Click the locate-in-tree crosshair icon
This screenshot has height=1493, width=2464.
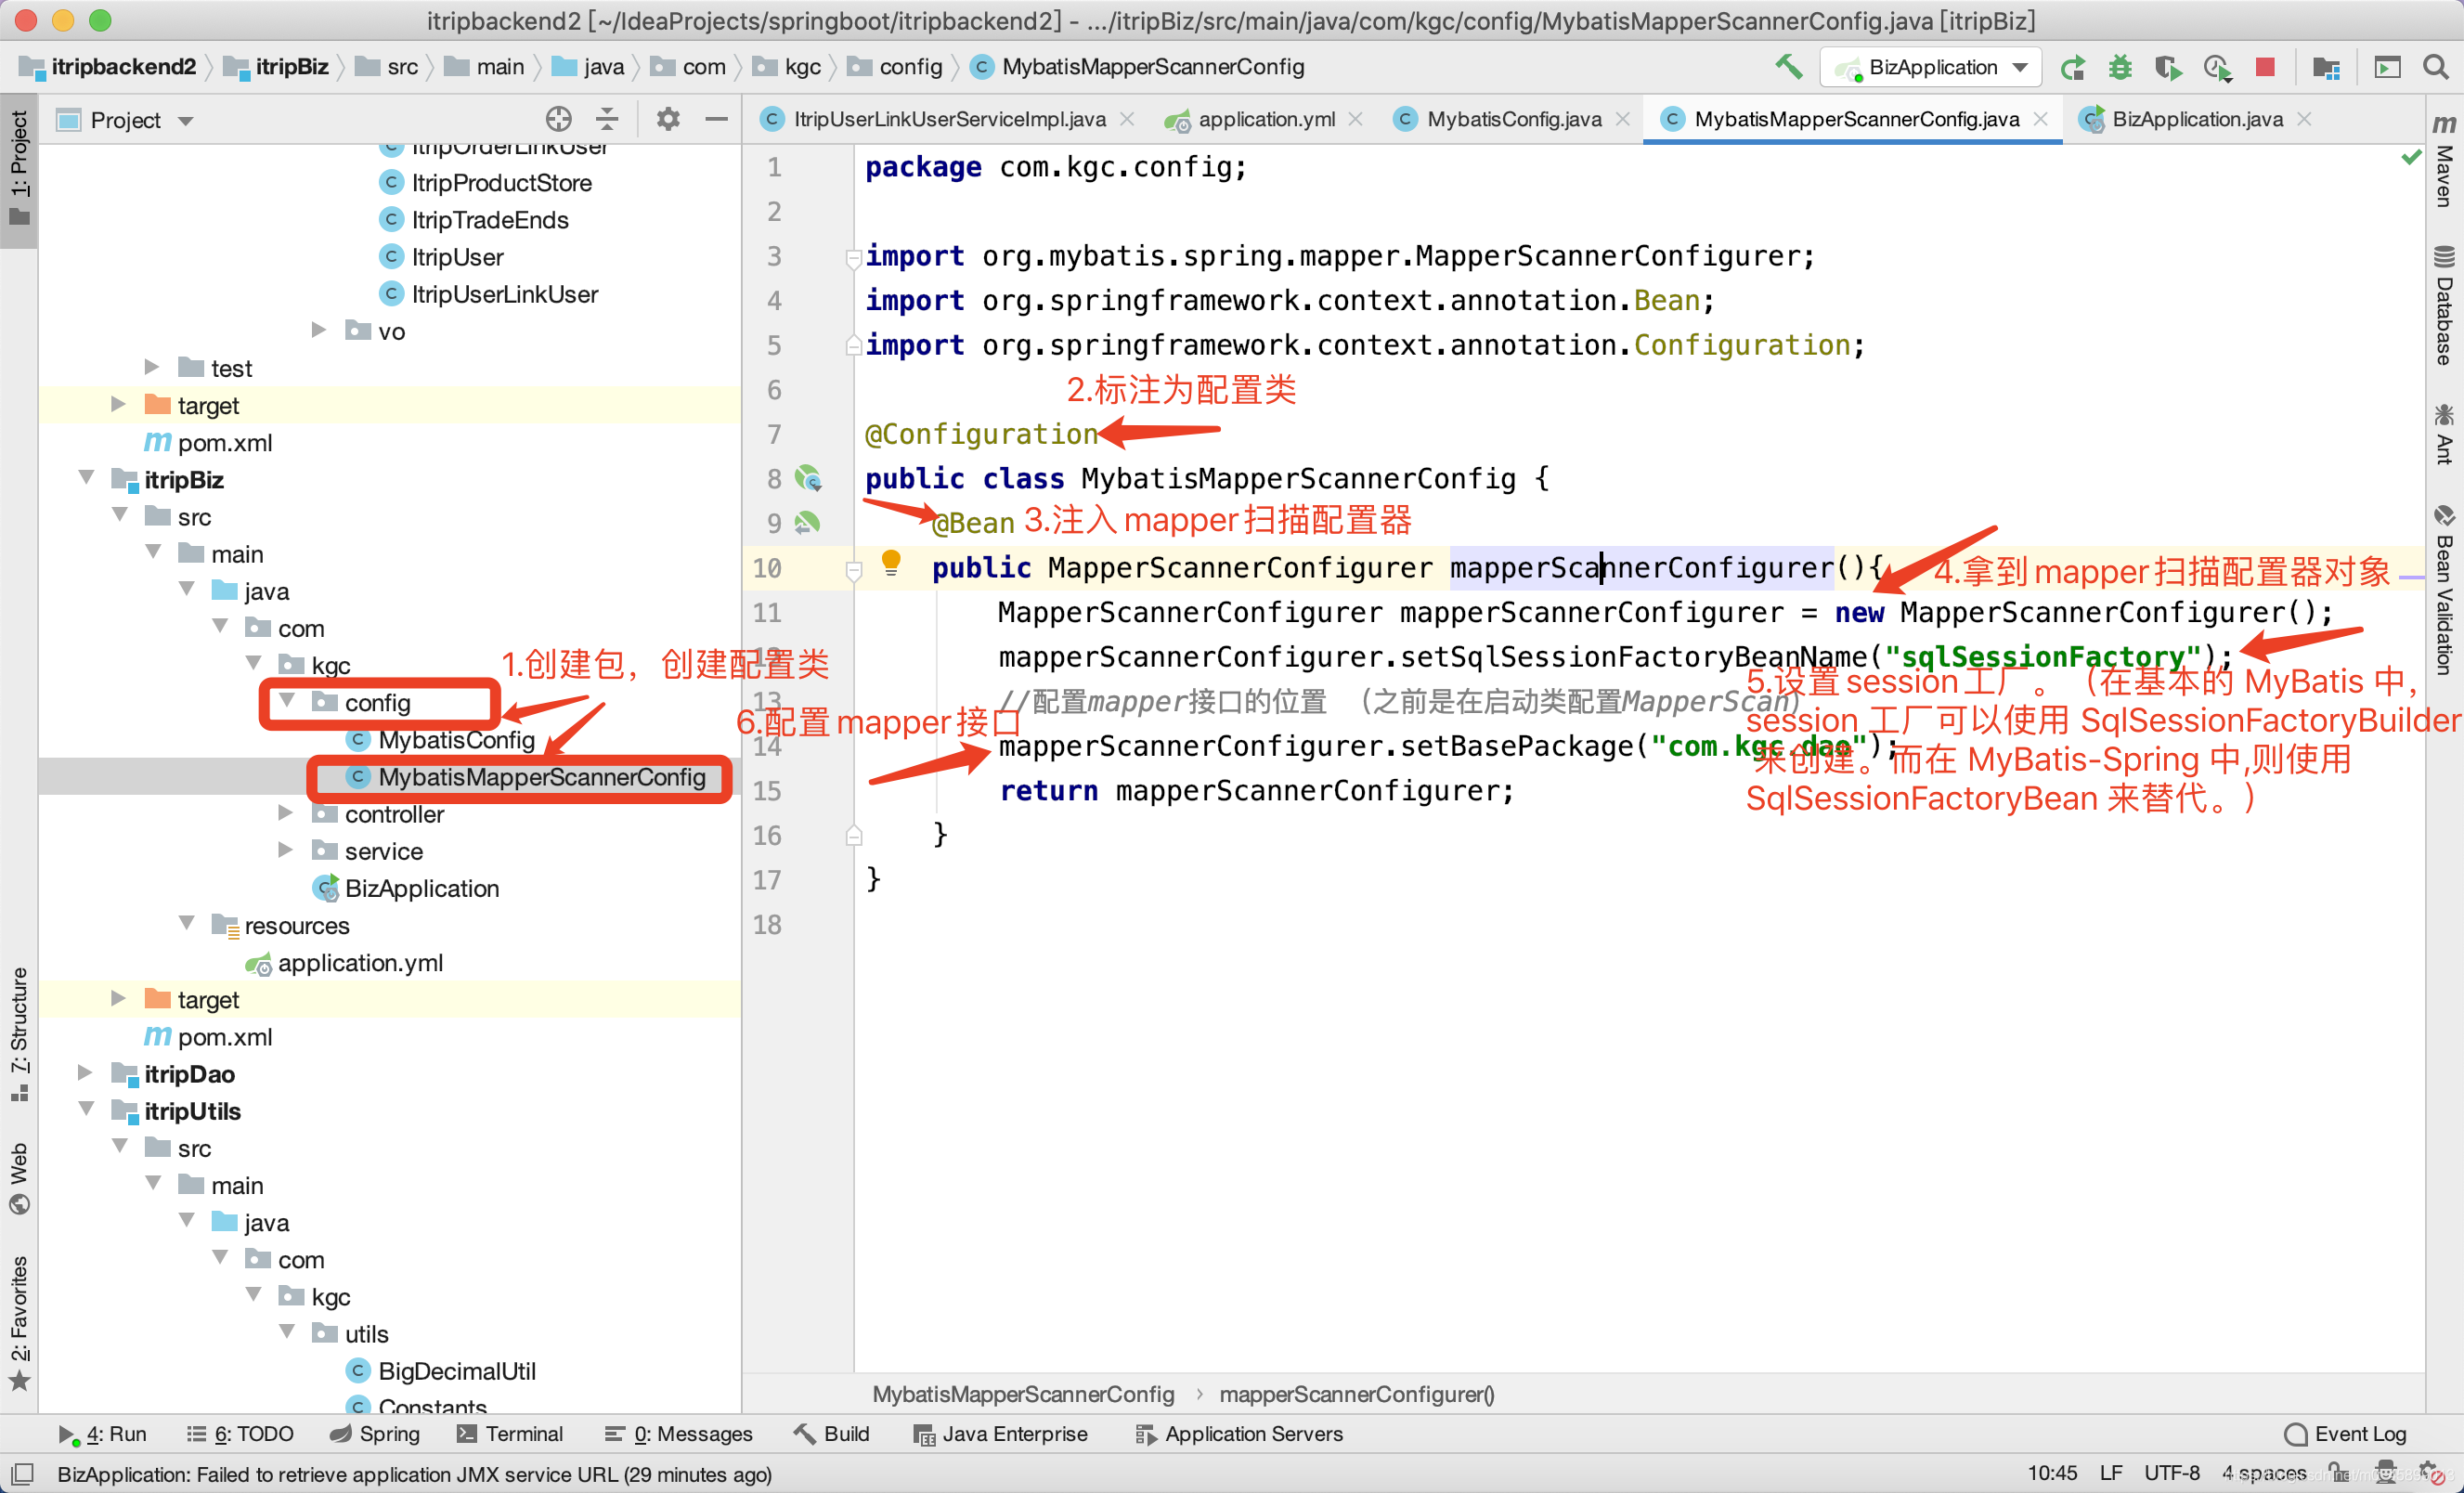coord(558,120)
